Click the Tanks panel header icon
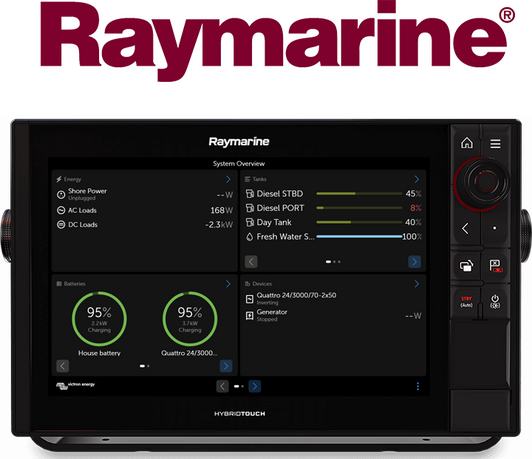Screen dimensions: 532x459 click(248, 179)
